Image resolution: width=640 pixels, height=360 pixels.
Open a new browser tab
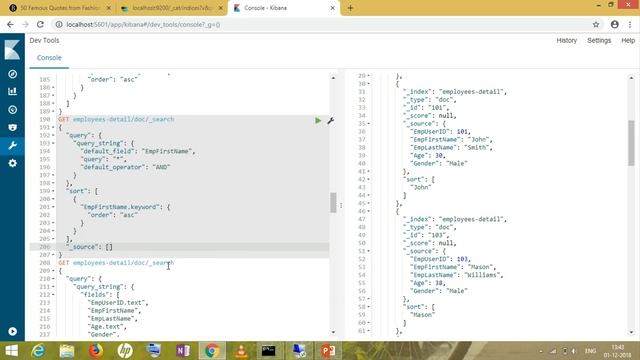[x=350, y=8]
